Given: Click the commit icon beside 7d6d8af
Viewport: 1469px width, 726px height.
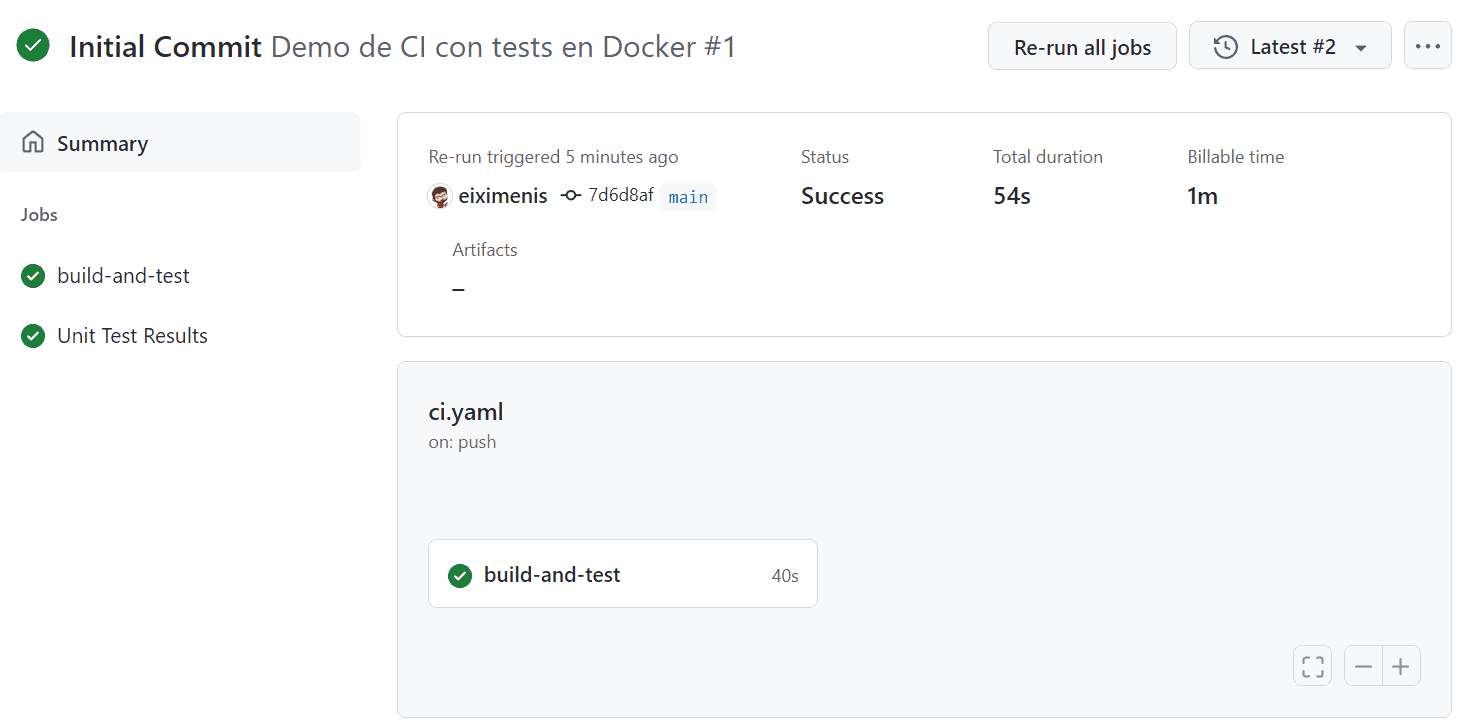Looking at the screenshot, I should [x=571, y=196].
